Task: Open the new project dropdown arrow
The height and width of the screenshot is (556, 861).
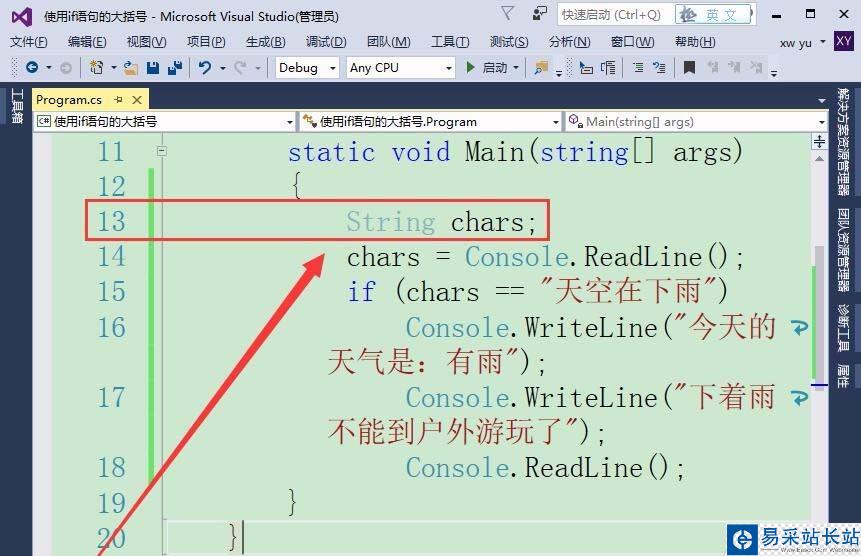Action: pos(114,68)
